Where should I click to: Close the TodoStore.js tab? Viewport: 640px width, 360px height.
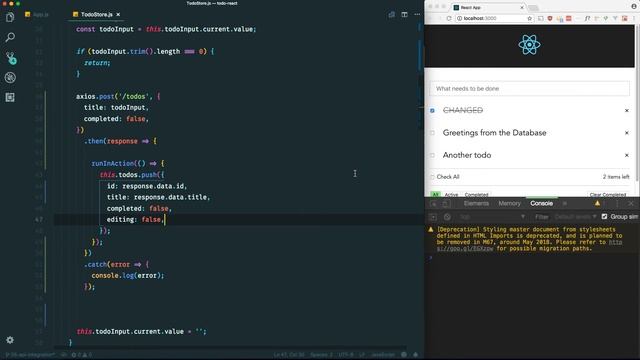pyautogui.click(x=118, y=14)
